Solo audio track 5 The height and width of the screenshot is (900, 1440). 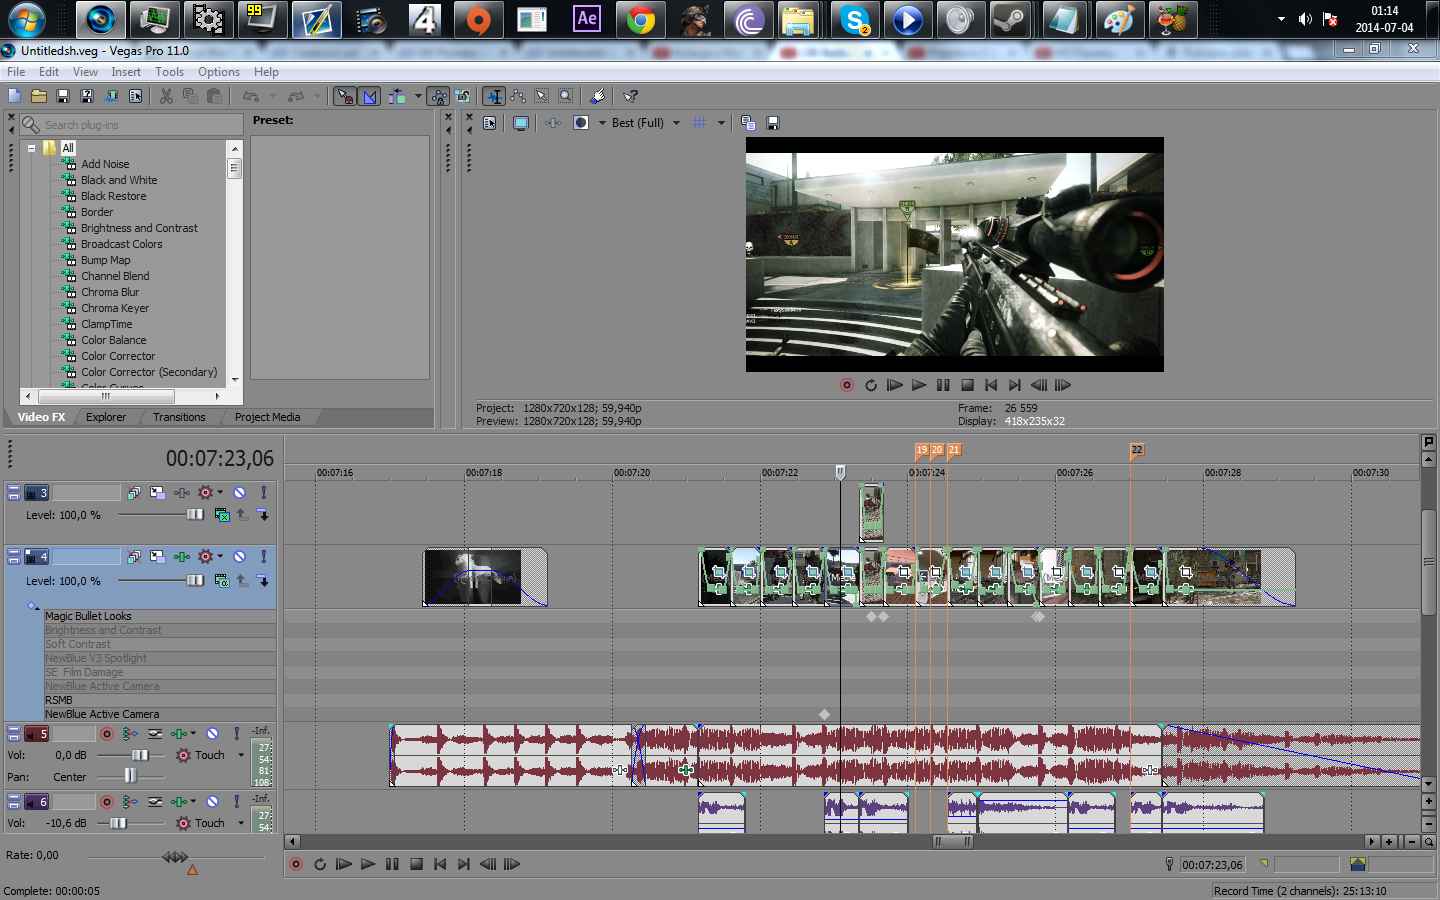pos(236,733)
